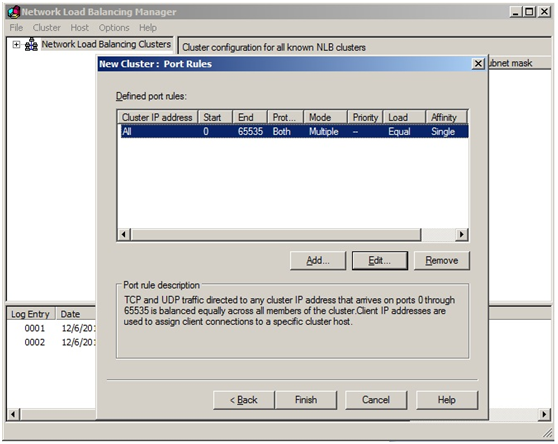Open the Cluster menu

tap(47, 28)
